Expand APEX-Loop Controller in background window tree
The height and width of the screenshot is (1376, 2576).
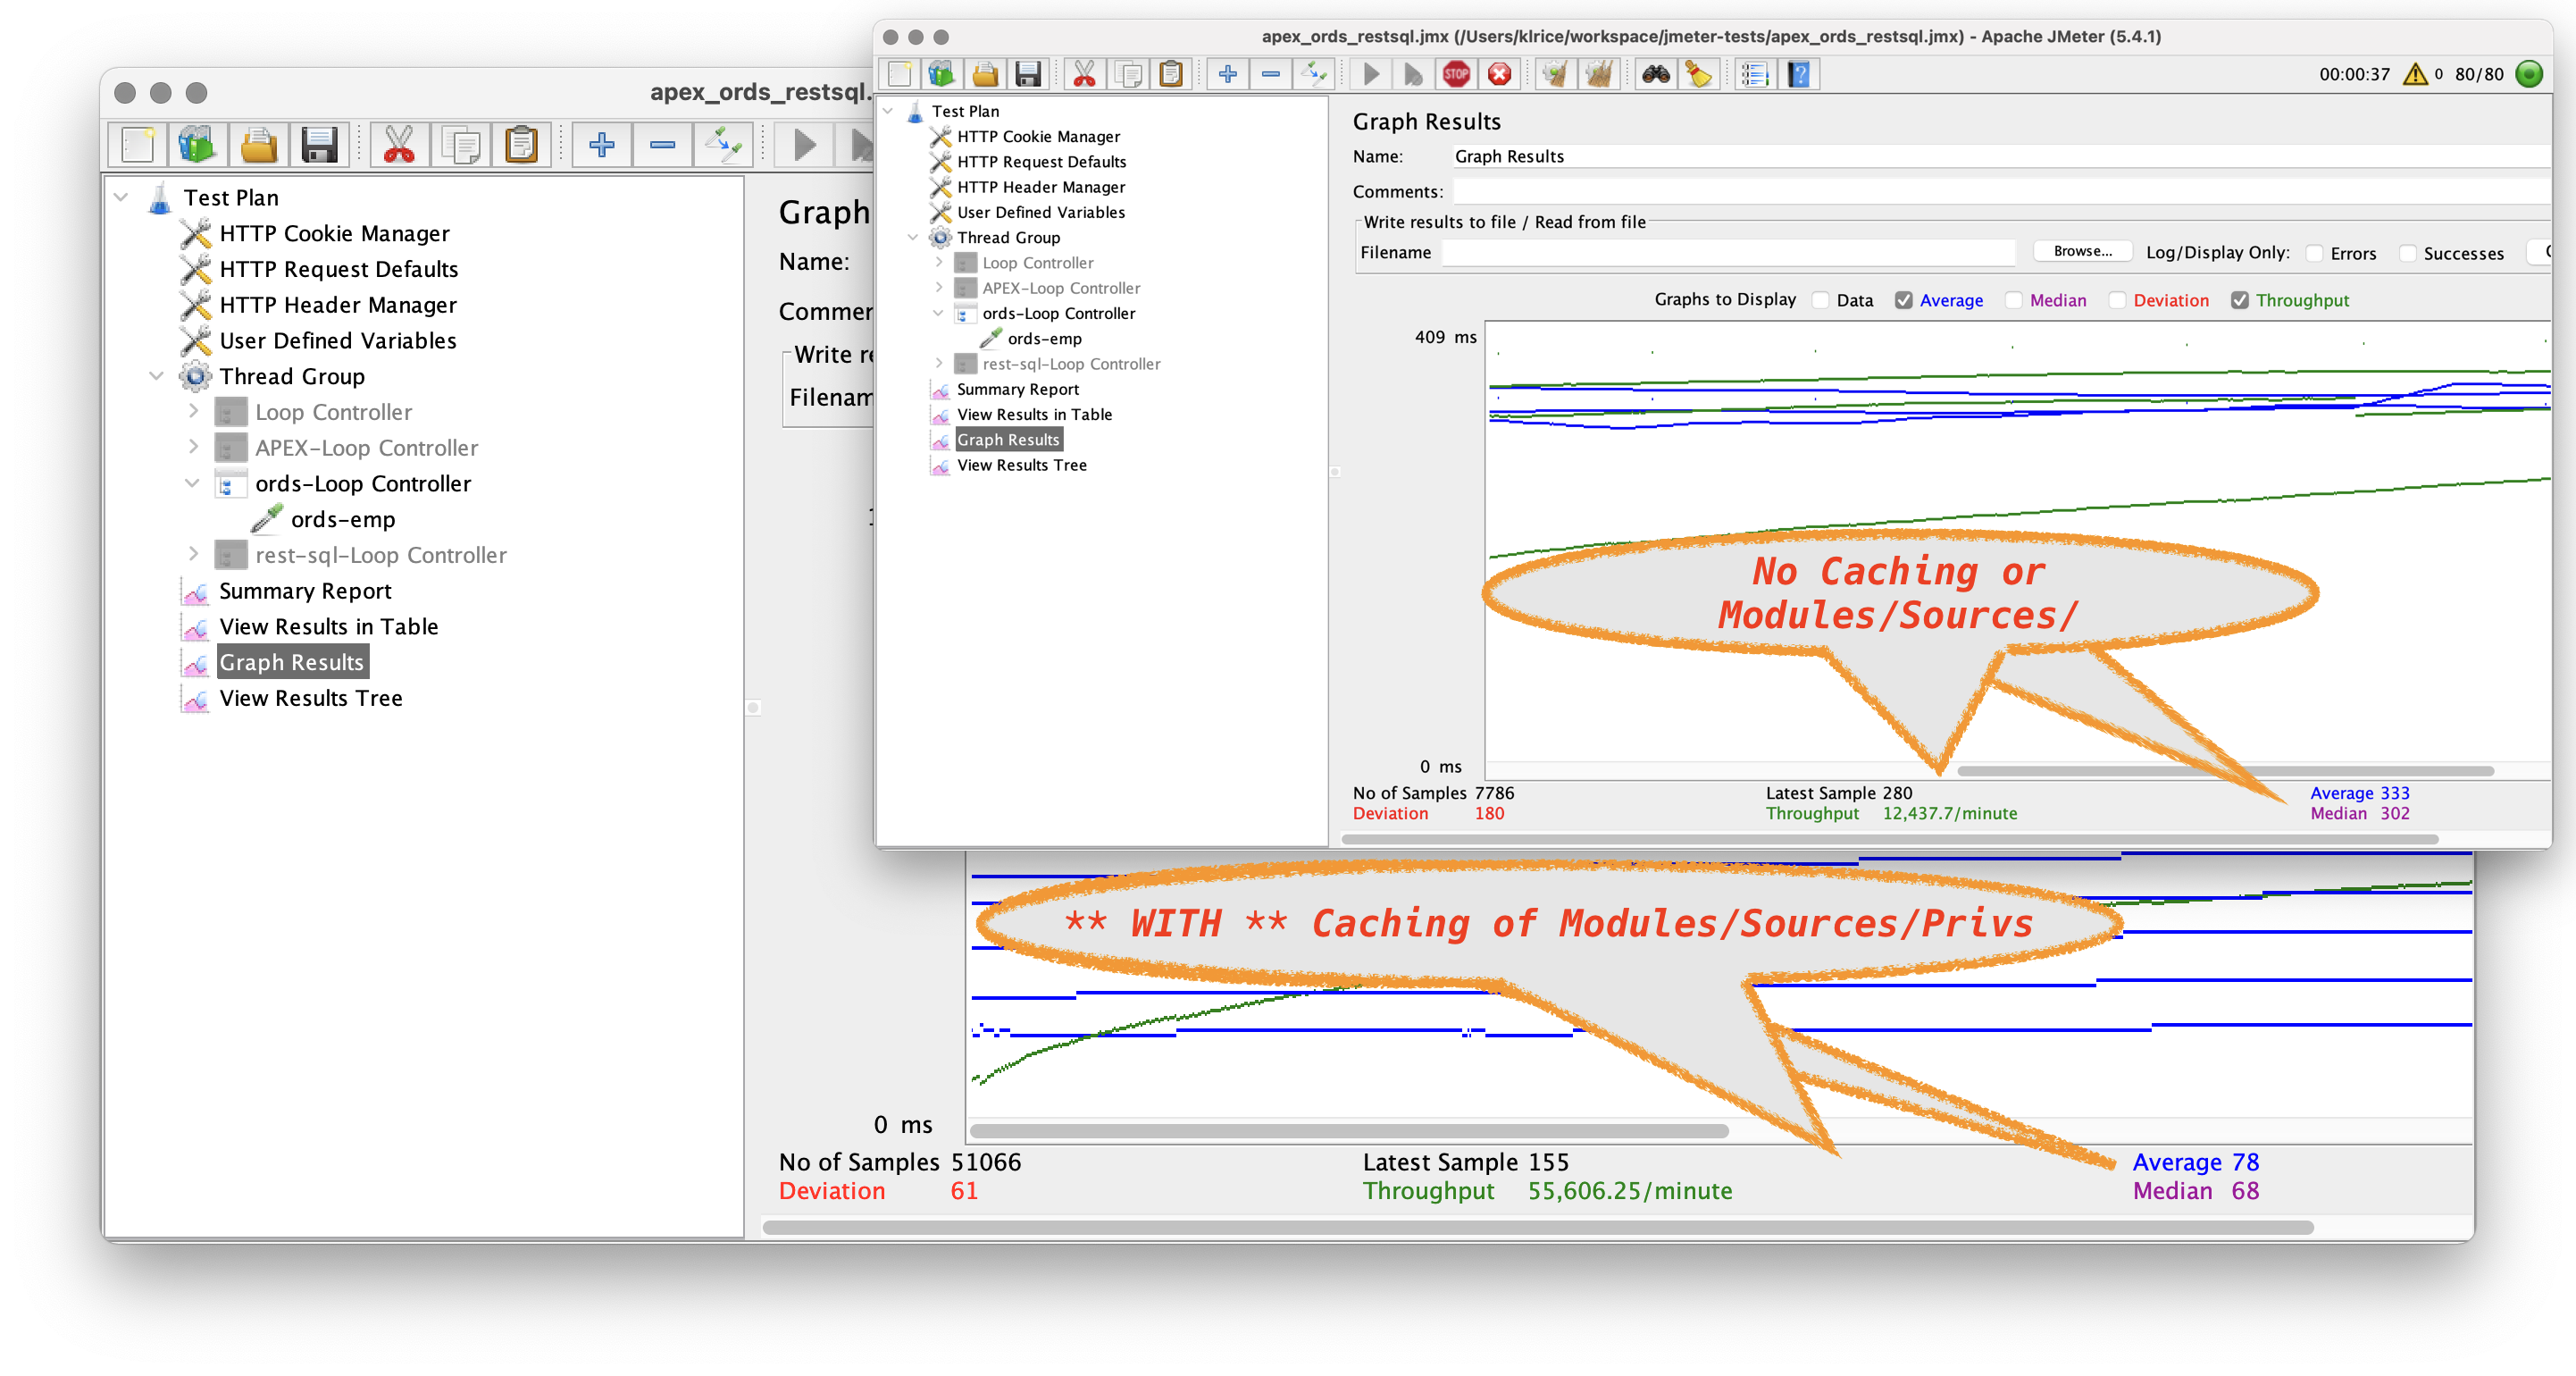point(193,447)
